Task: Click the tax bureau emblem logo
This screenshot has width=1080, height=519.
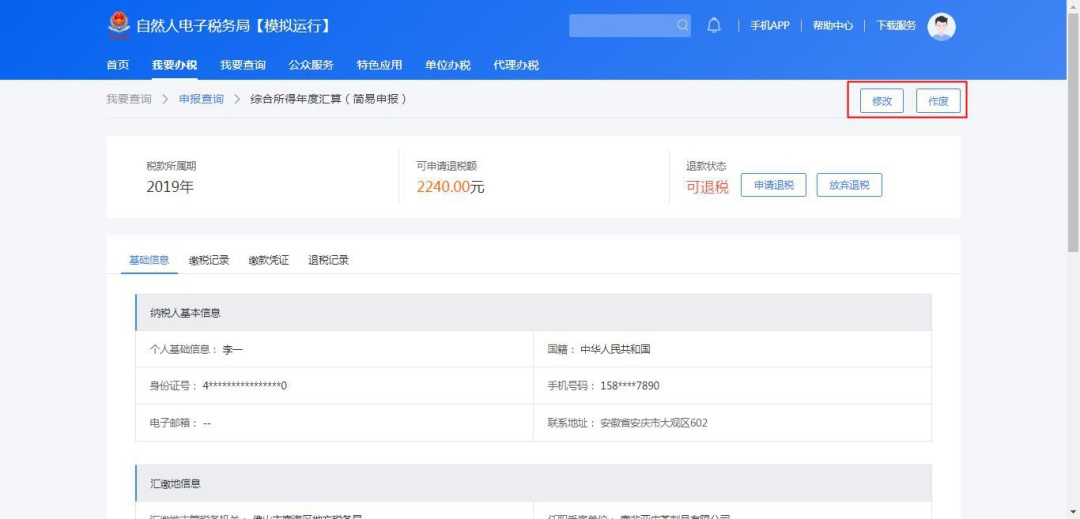Action: (118, 25)
